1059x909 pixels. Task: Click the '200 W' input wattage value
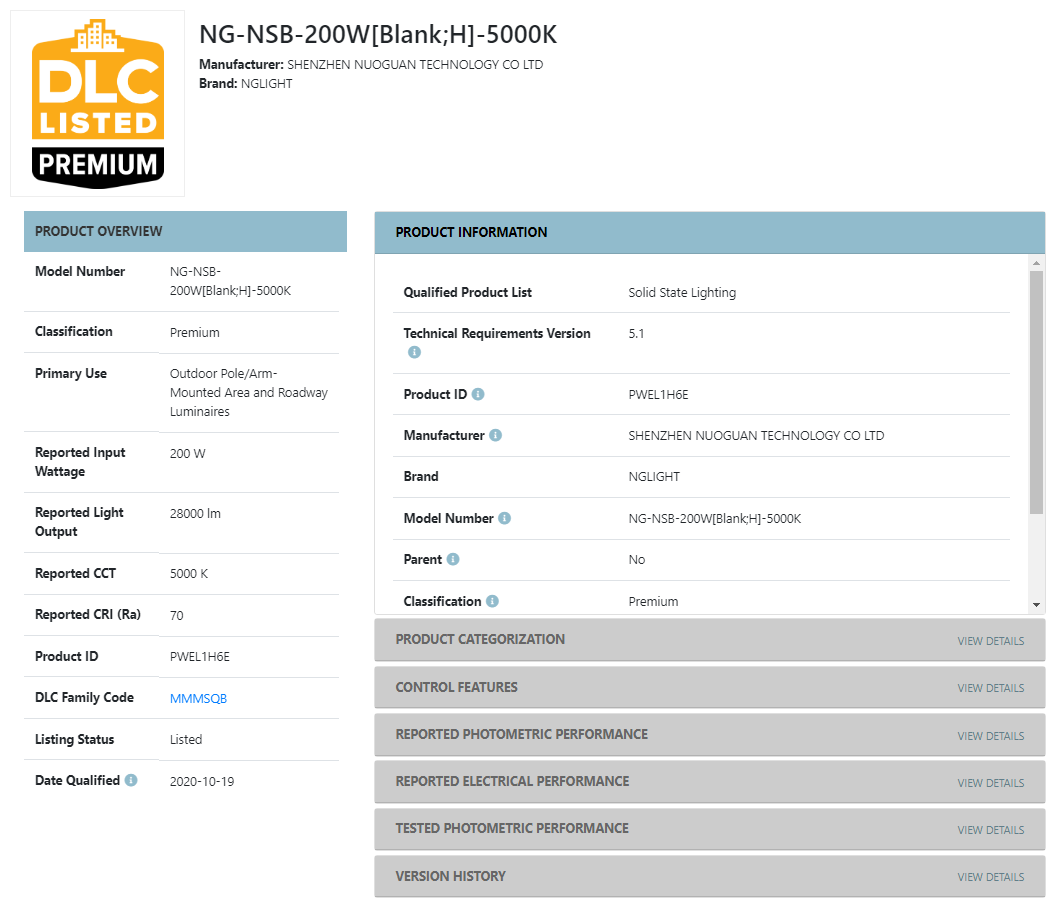(188, 454)
